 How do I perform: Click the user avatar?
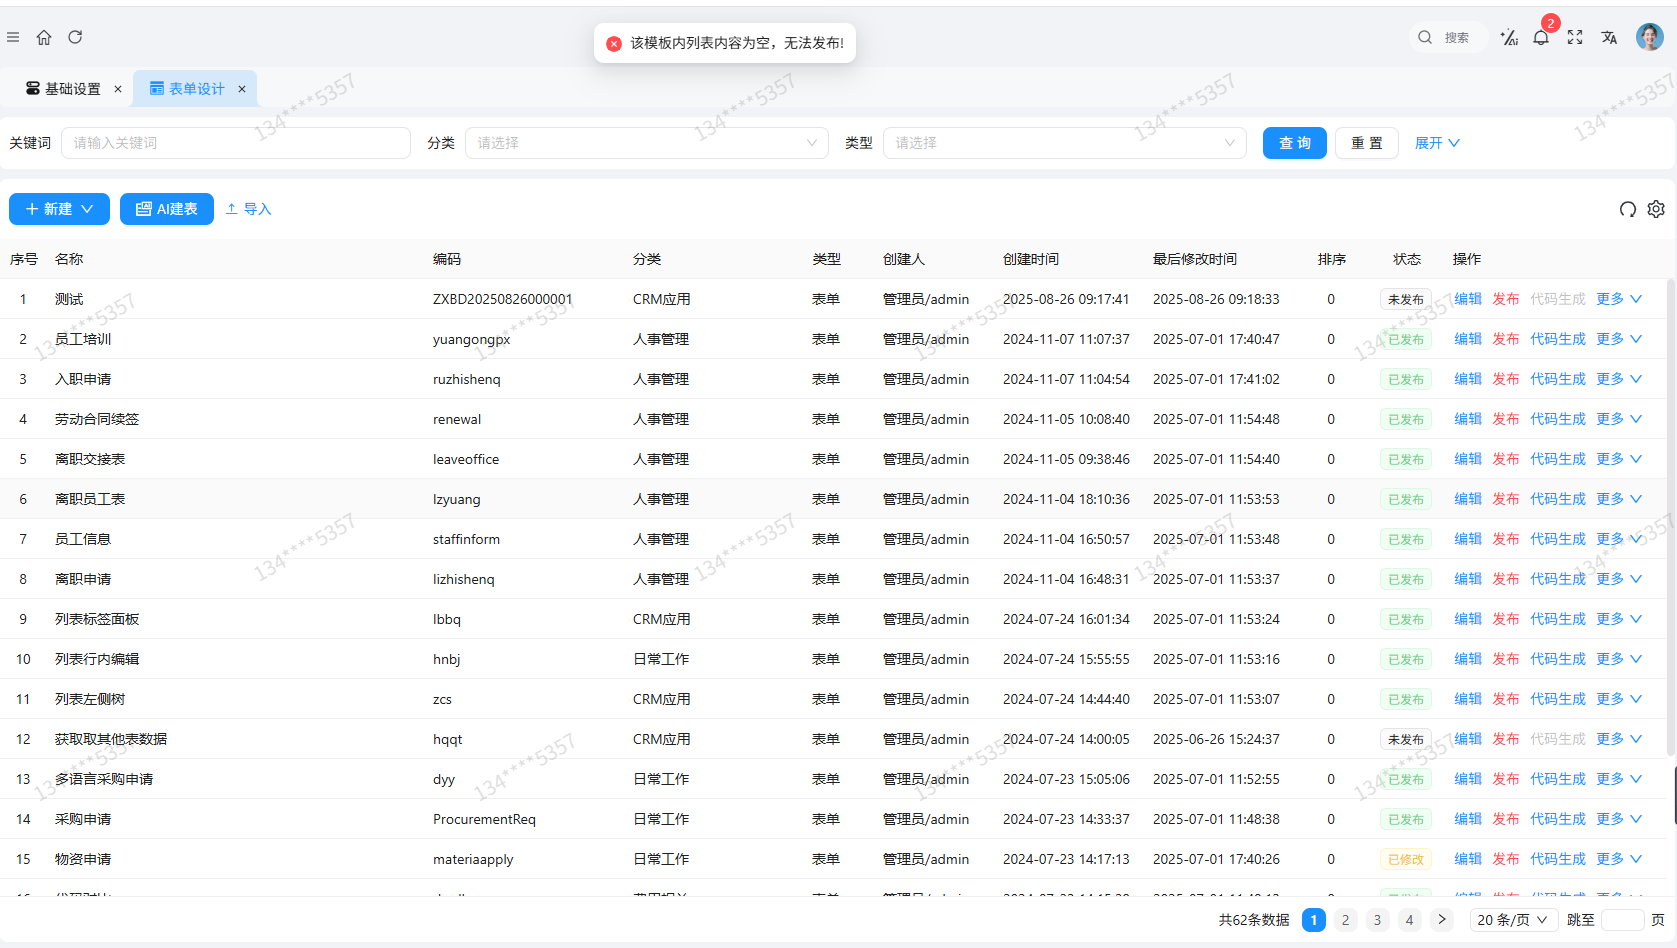[1649, 37]
